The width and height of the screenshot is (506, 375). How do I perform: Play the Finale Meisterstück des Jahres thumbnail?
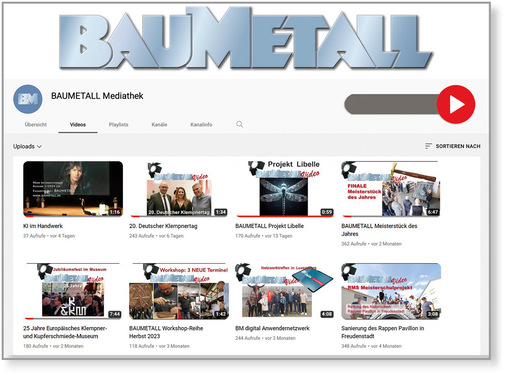coord(391,189)
